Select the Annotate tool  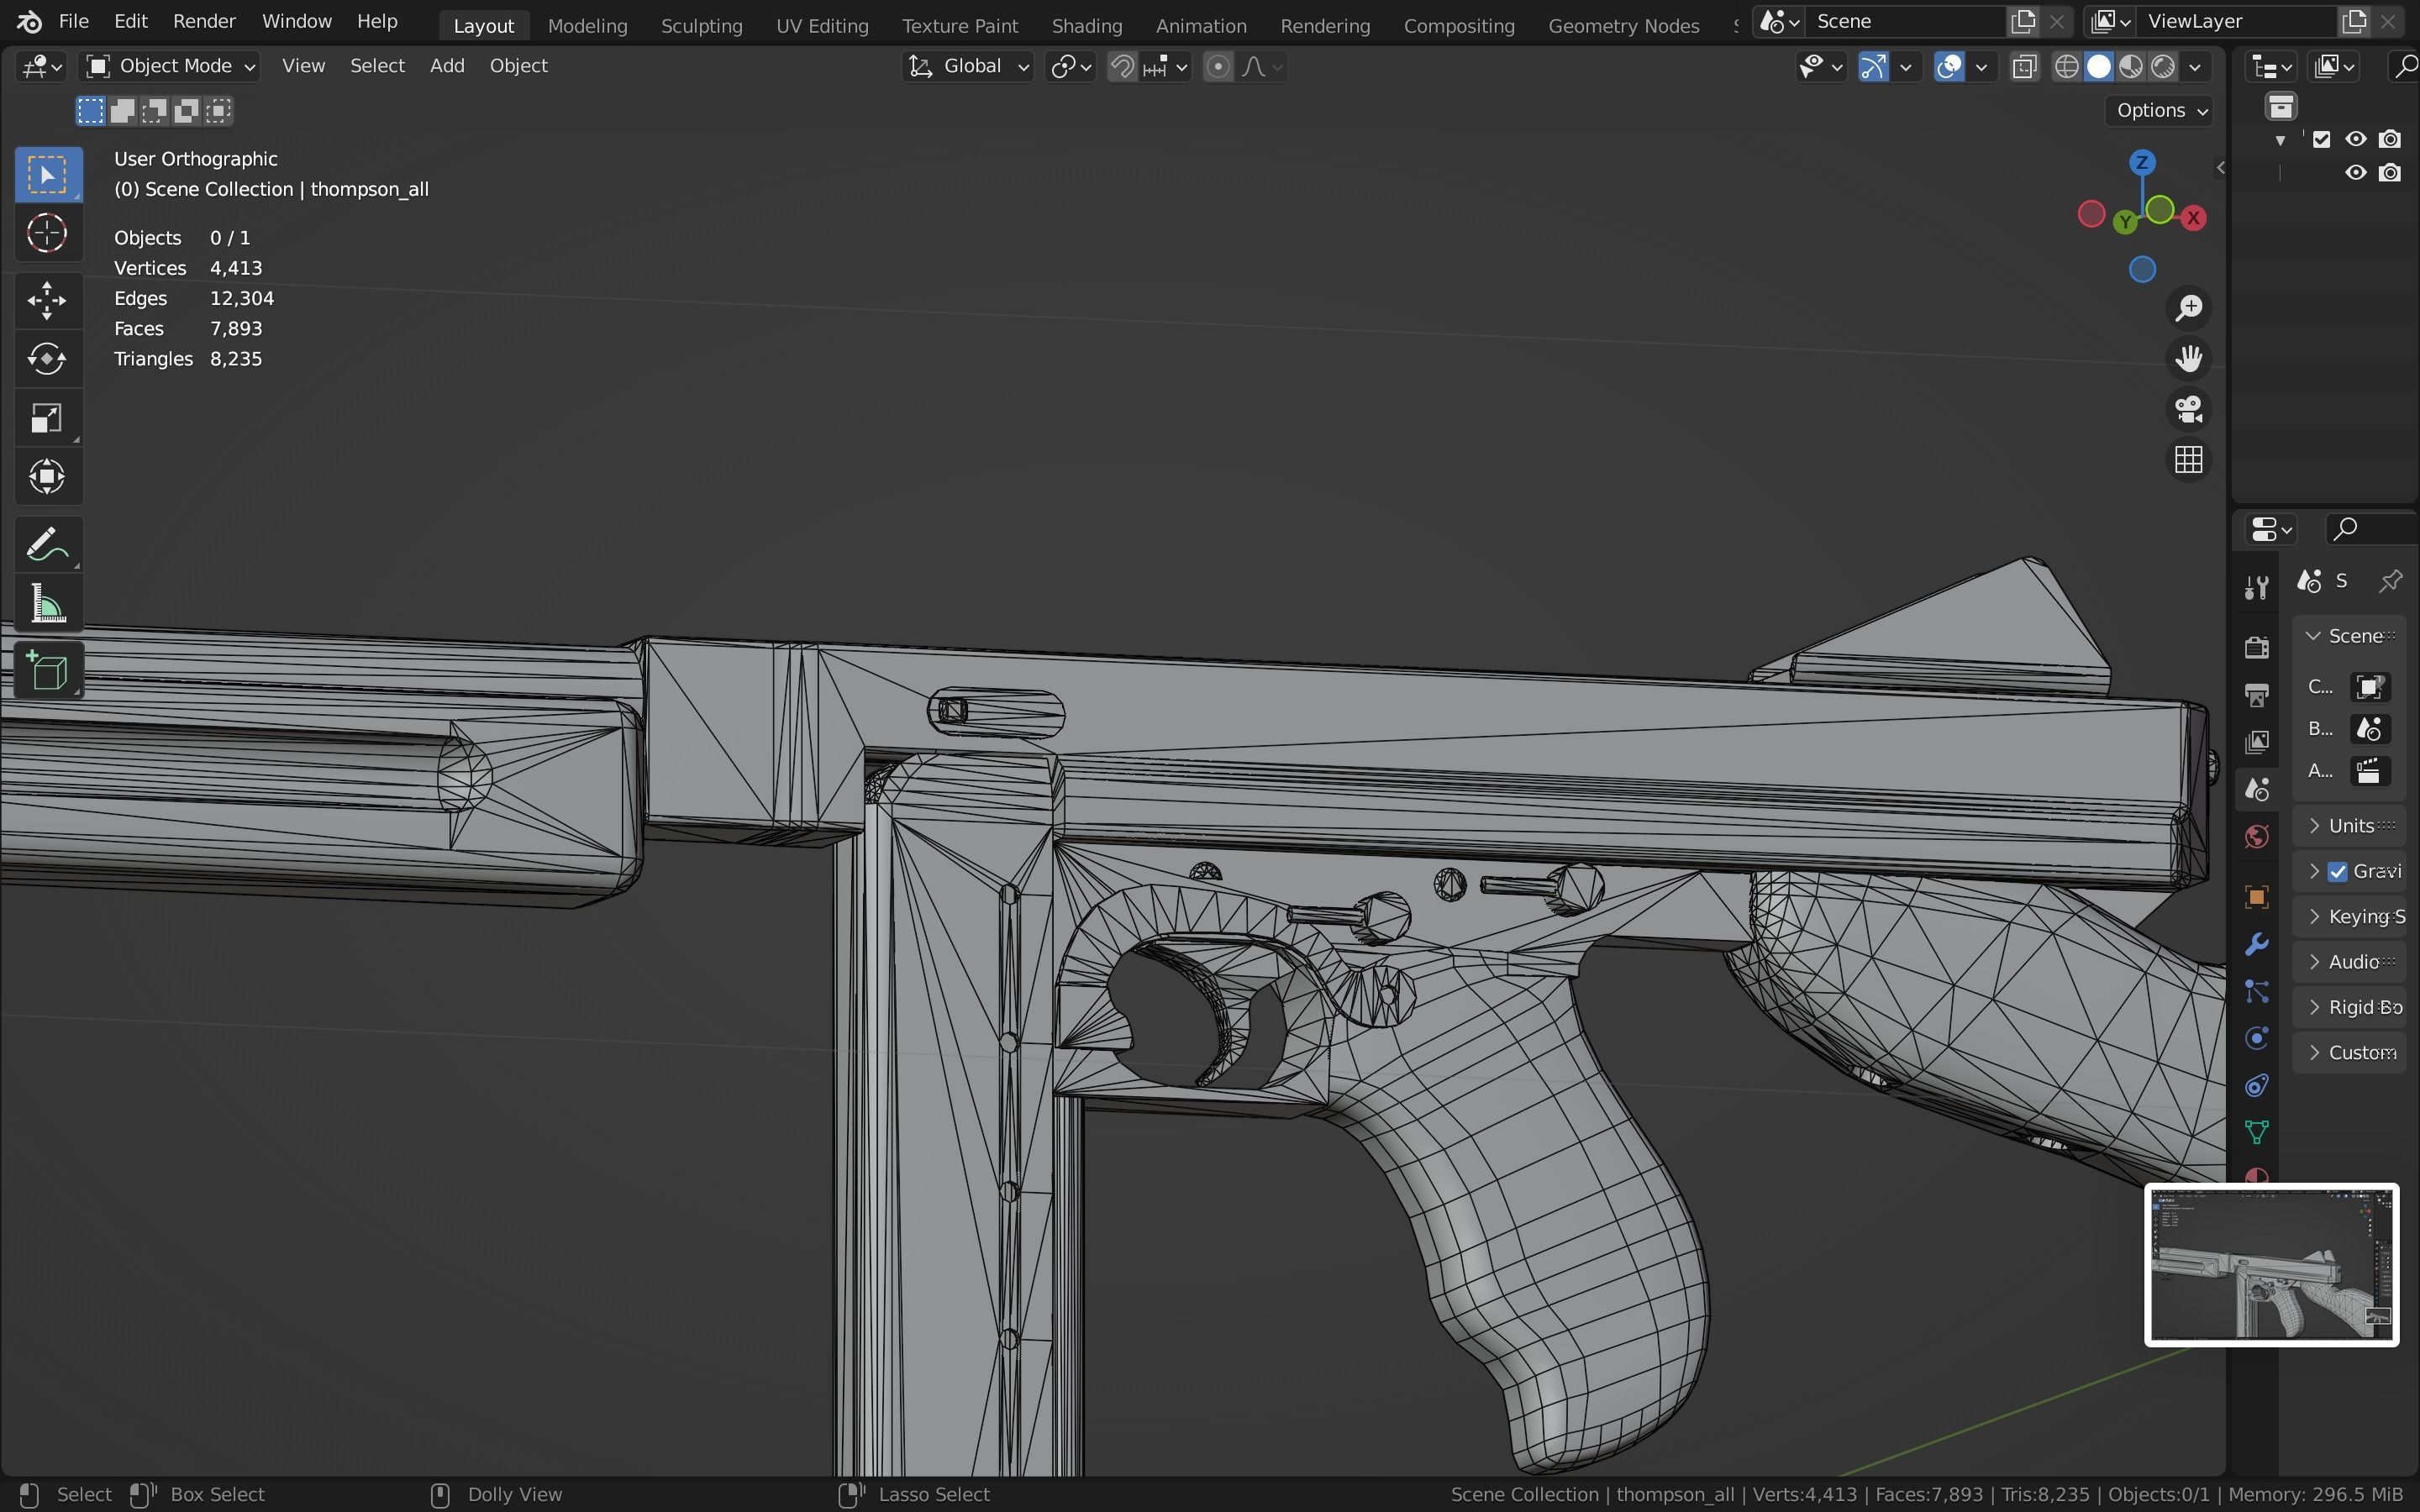pos(47,545)
